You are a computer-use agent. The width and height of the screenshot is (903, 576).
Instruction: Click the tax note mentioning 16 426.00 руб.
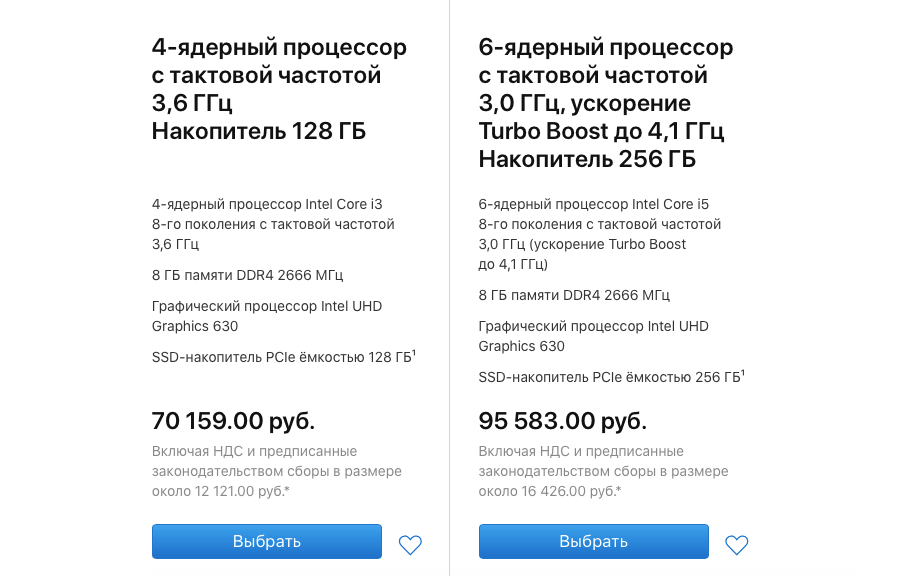[603, 471]
